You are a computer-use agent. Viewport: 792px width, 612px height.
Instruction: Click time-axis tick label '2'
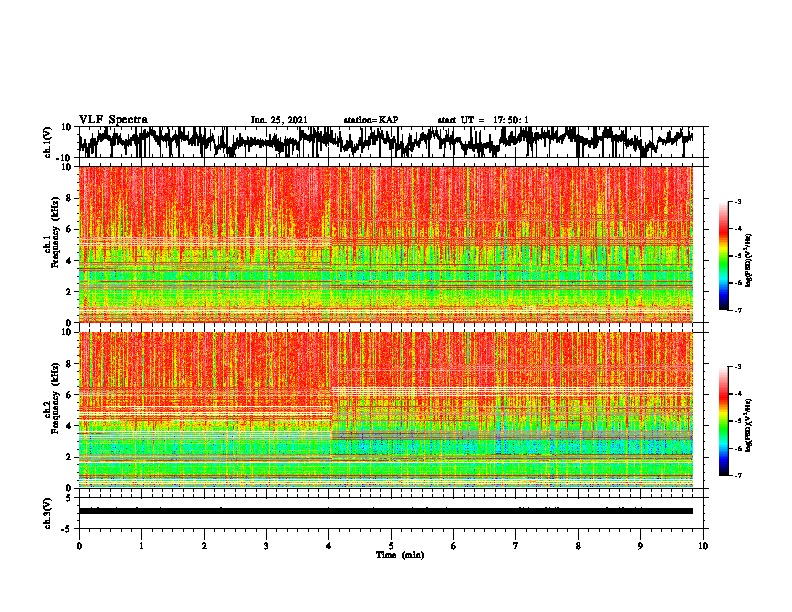coord(204,546)
